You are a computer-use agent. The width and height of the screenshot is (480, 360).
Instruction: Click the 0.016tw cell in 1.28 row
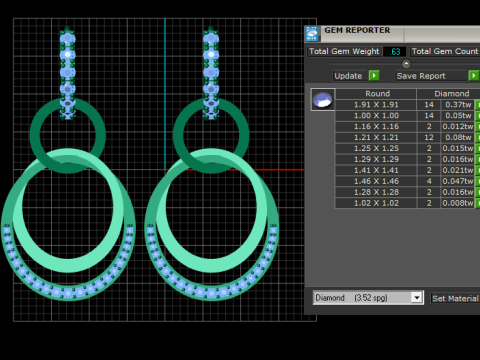458,192
